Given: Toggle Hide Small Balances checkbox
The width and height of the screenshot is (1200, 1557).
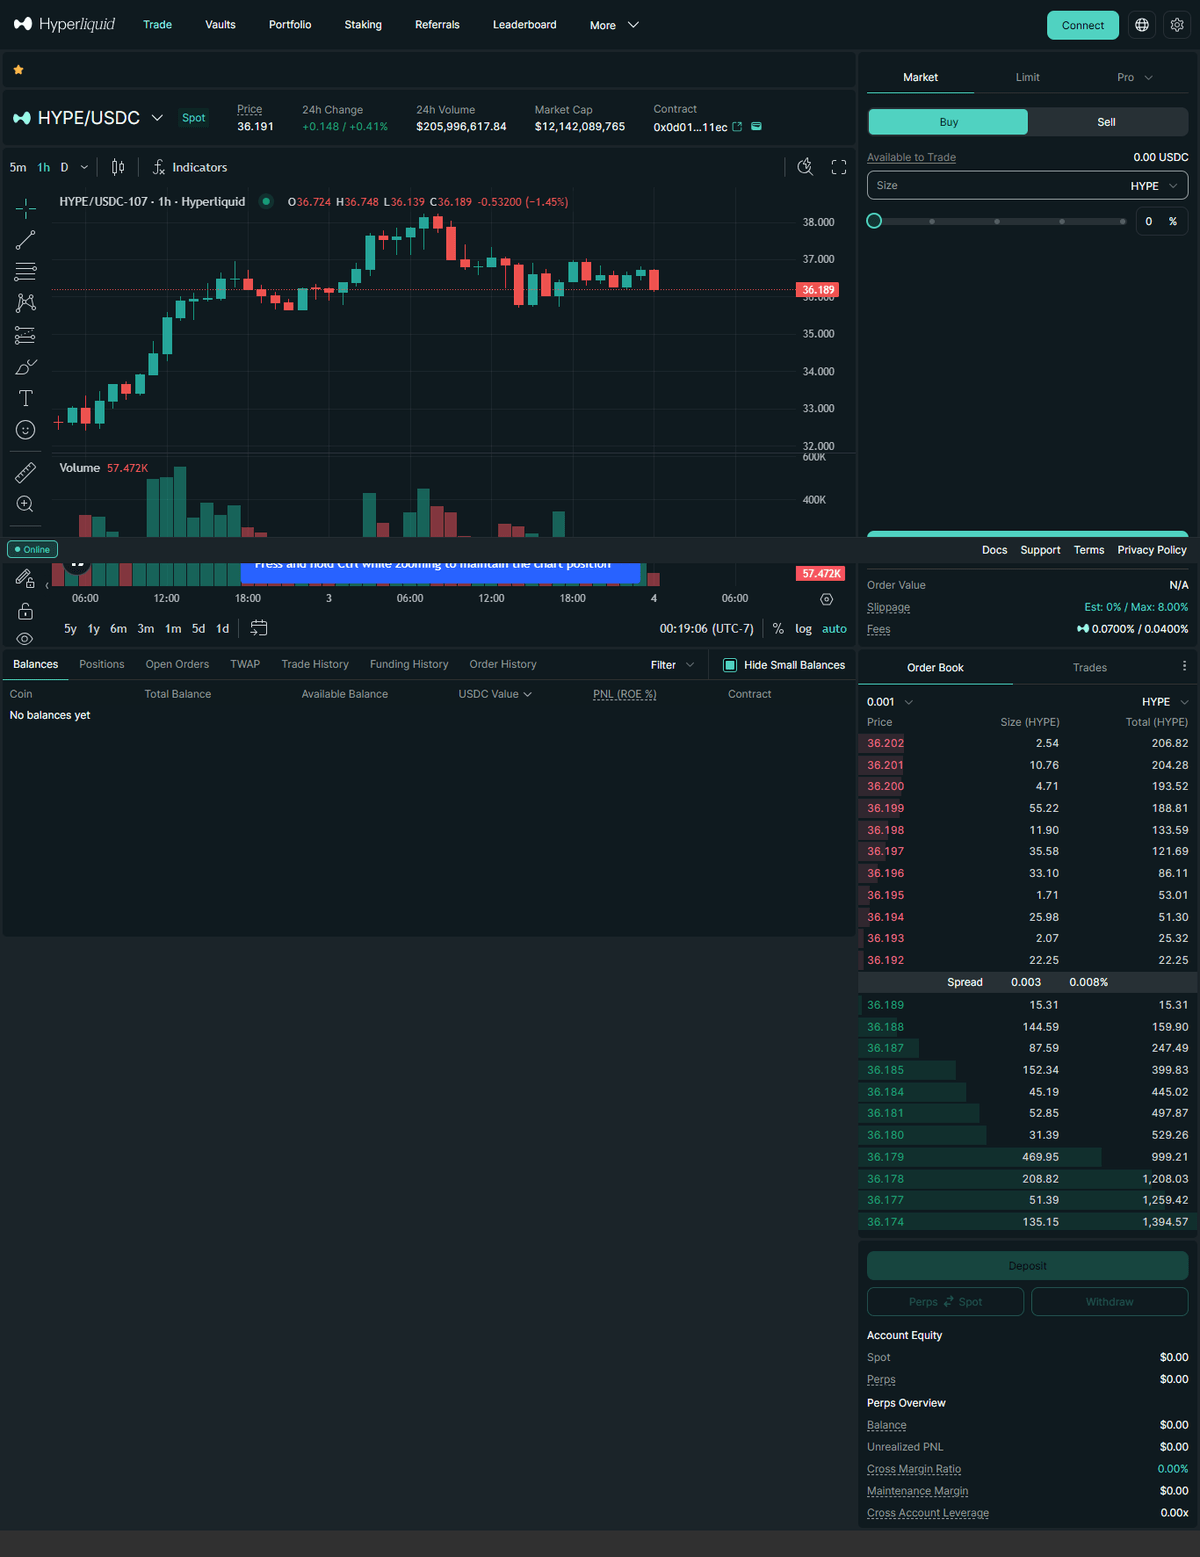Looking at the screenshot, I should pyautogui.click(x=730, y=665).
